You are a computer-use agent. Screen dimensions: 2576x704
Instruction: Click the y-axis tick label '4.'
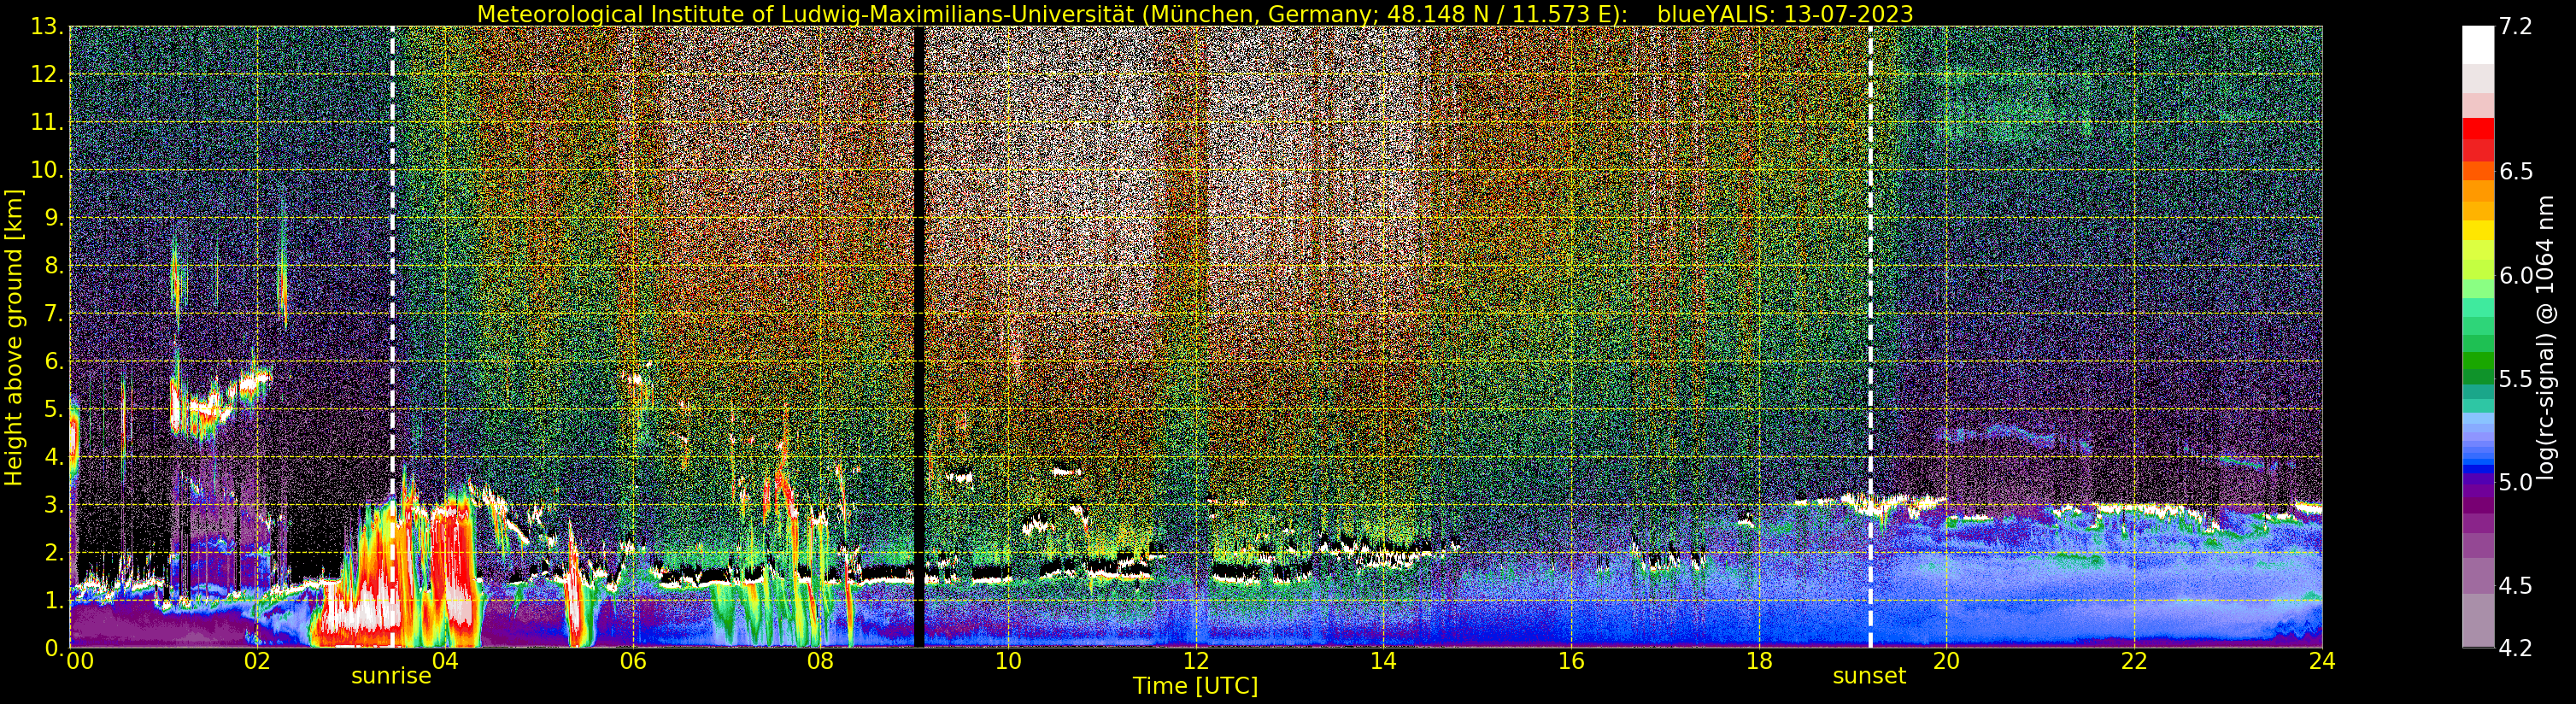[x=54, y=457]
